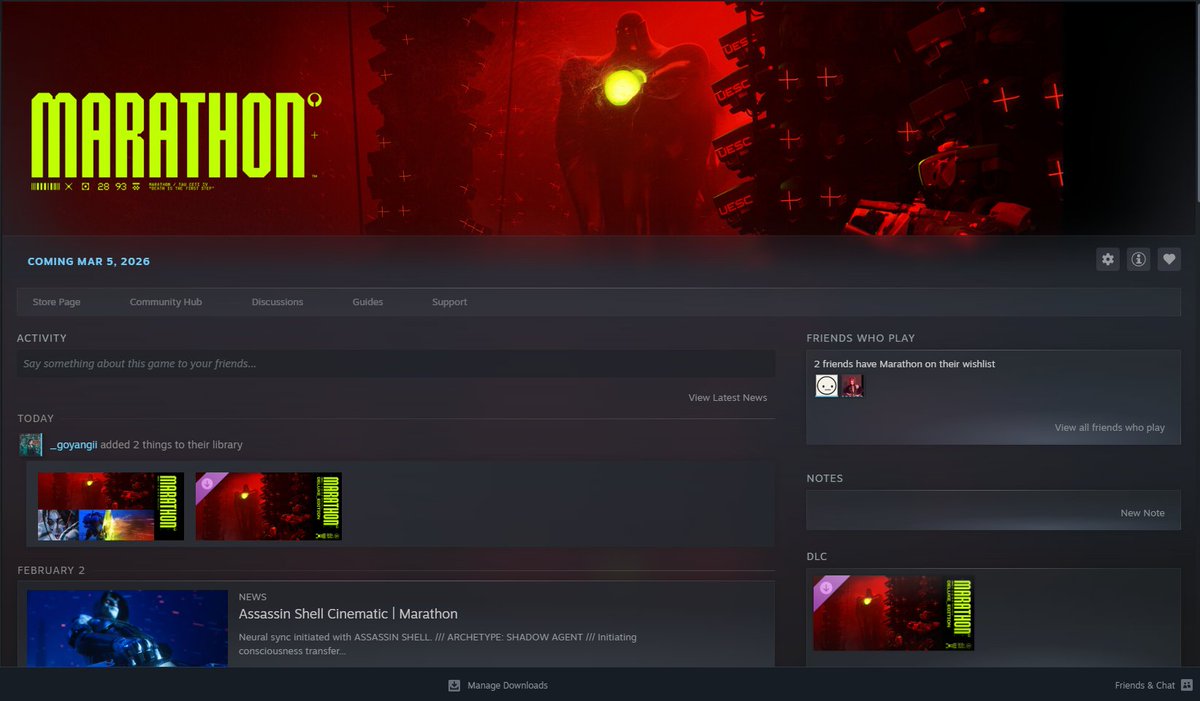Click the DLC section heading
The width and height of the screenshot is (1200, 701).
pyautogui.click(x=817, y=556)
